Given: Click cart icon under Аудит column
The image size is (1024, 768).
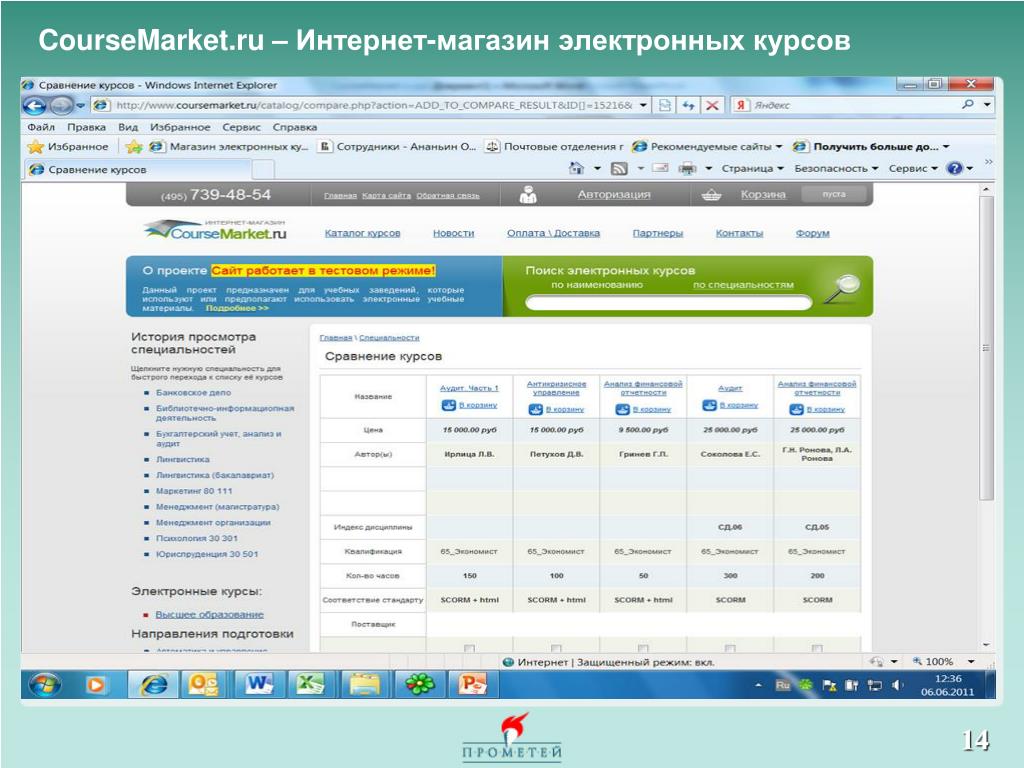Looking at the screenshot, I should pyautogui.click(x=709, y=406).
